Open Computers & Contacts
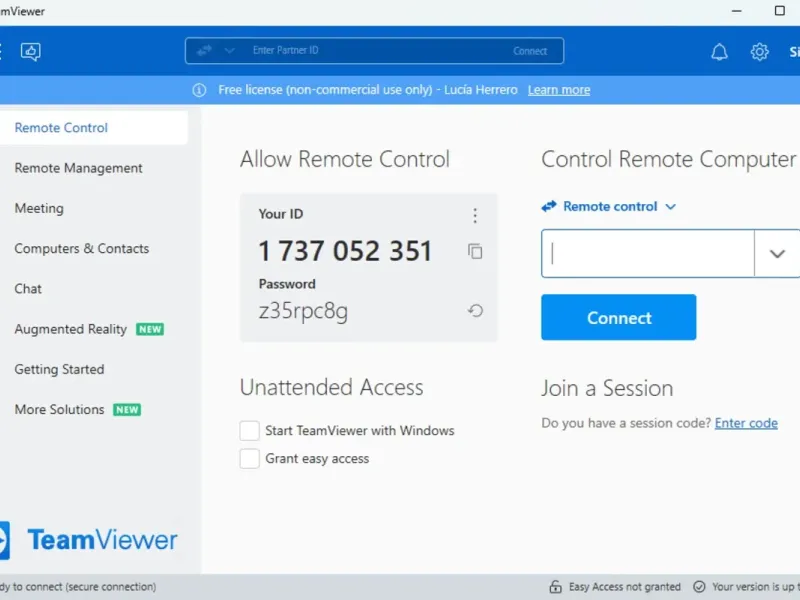Viewport: 800px width, 600px height. click(x=82, y=248)
